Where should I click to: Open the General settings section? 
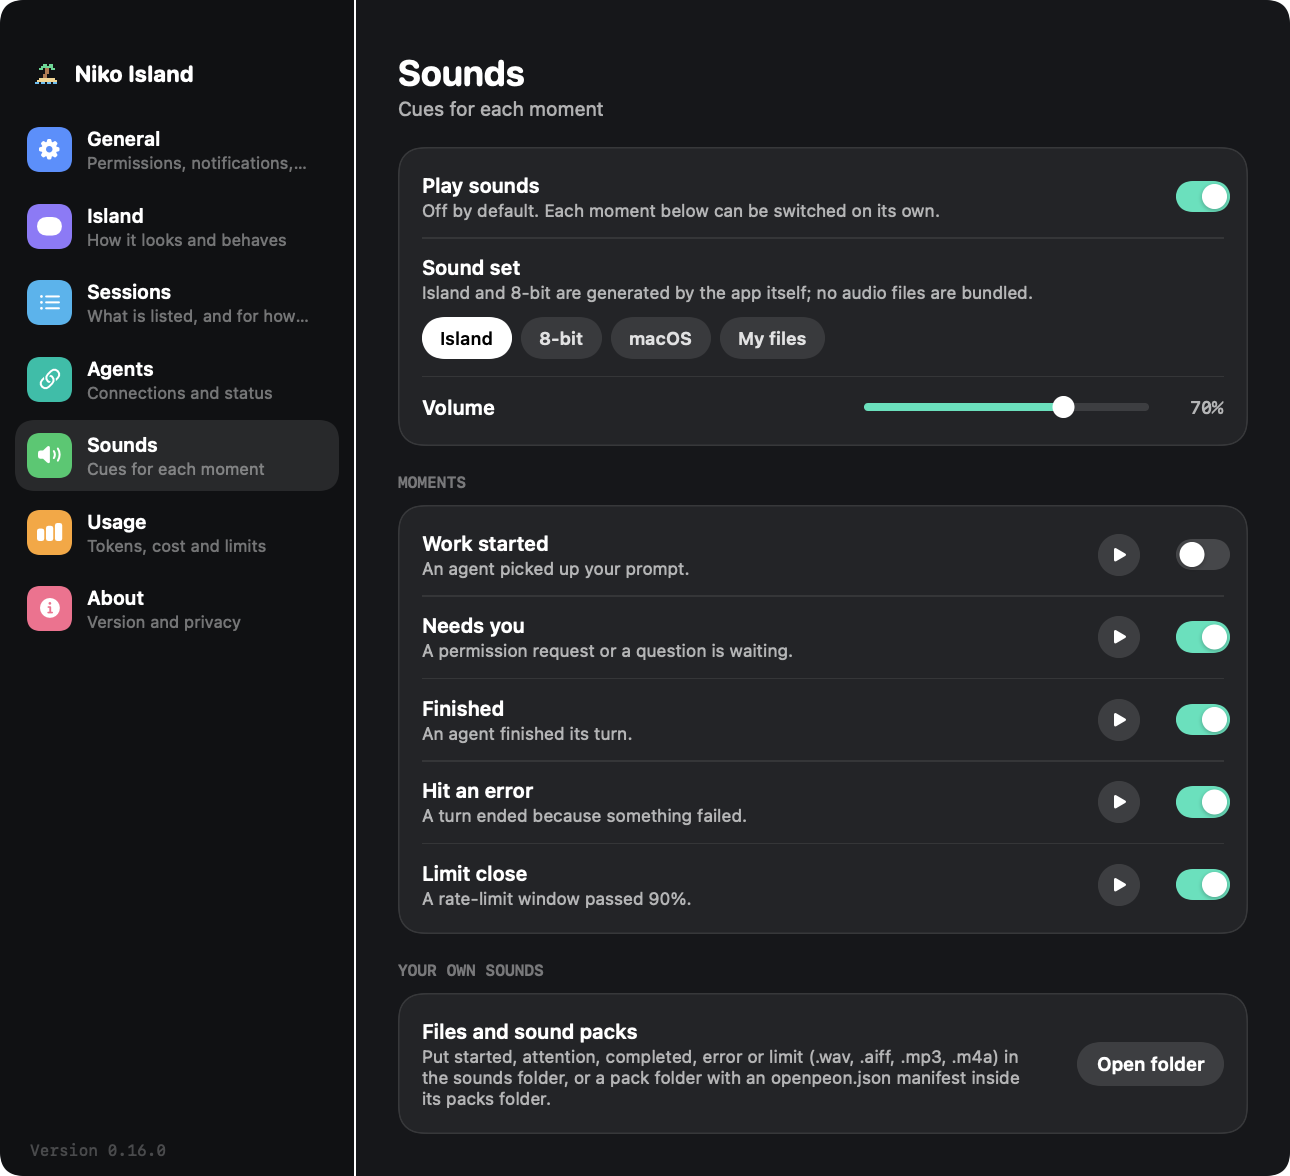click(x=177, y=150)
